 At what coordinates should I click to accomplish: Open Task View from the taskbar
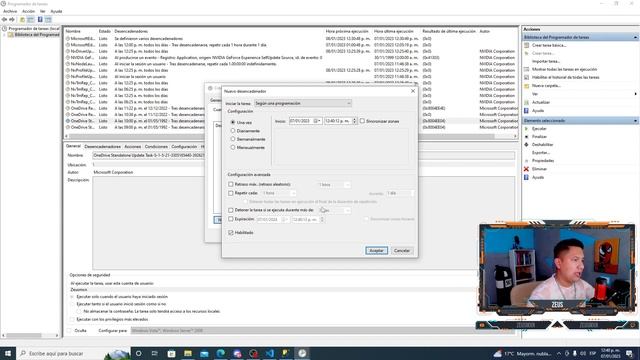pos(155,353)
